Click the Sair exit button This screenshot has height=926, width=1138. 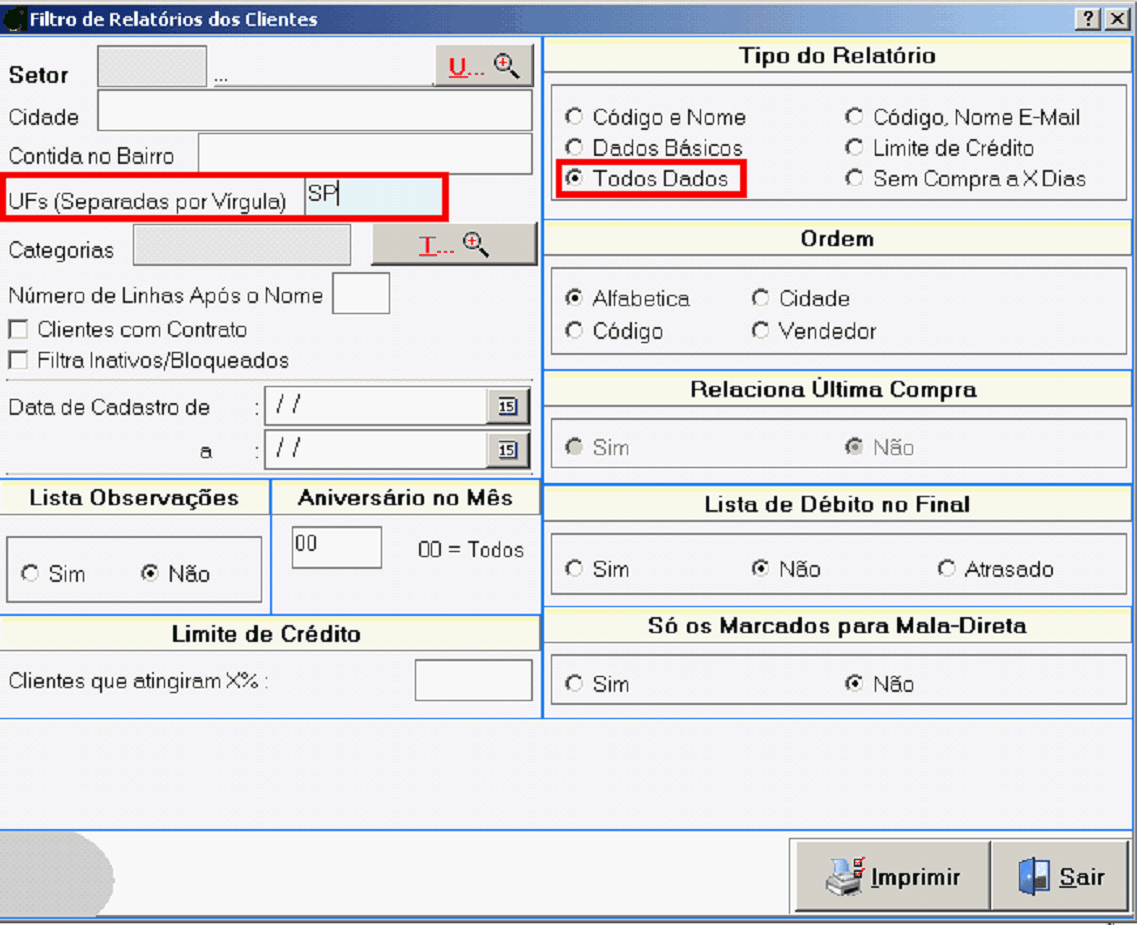tap(1061, 877)
